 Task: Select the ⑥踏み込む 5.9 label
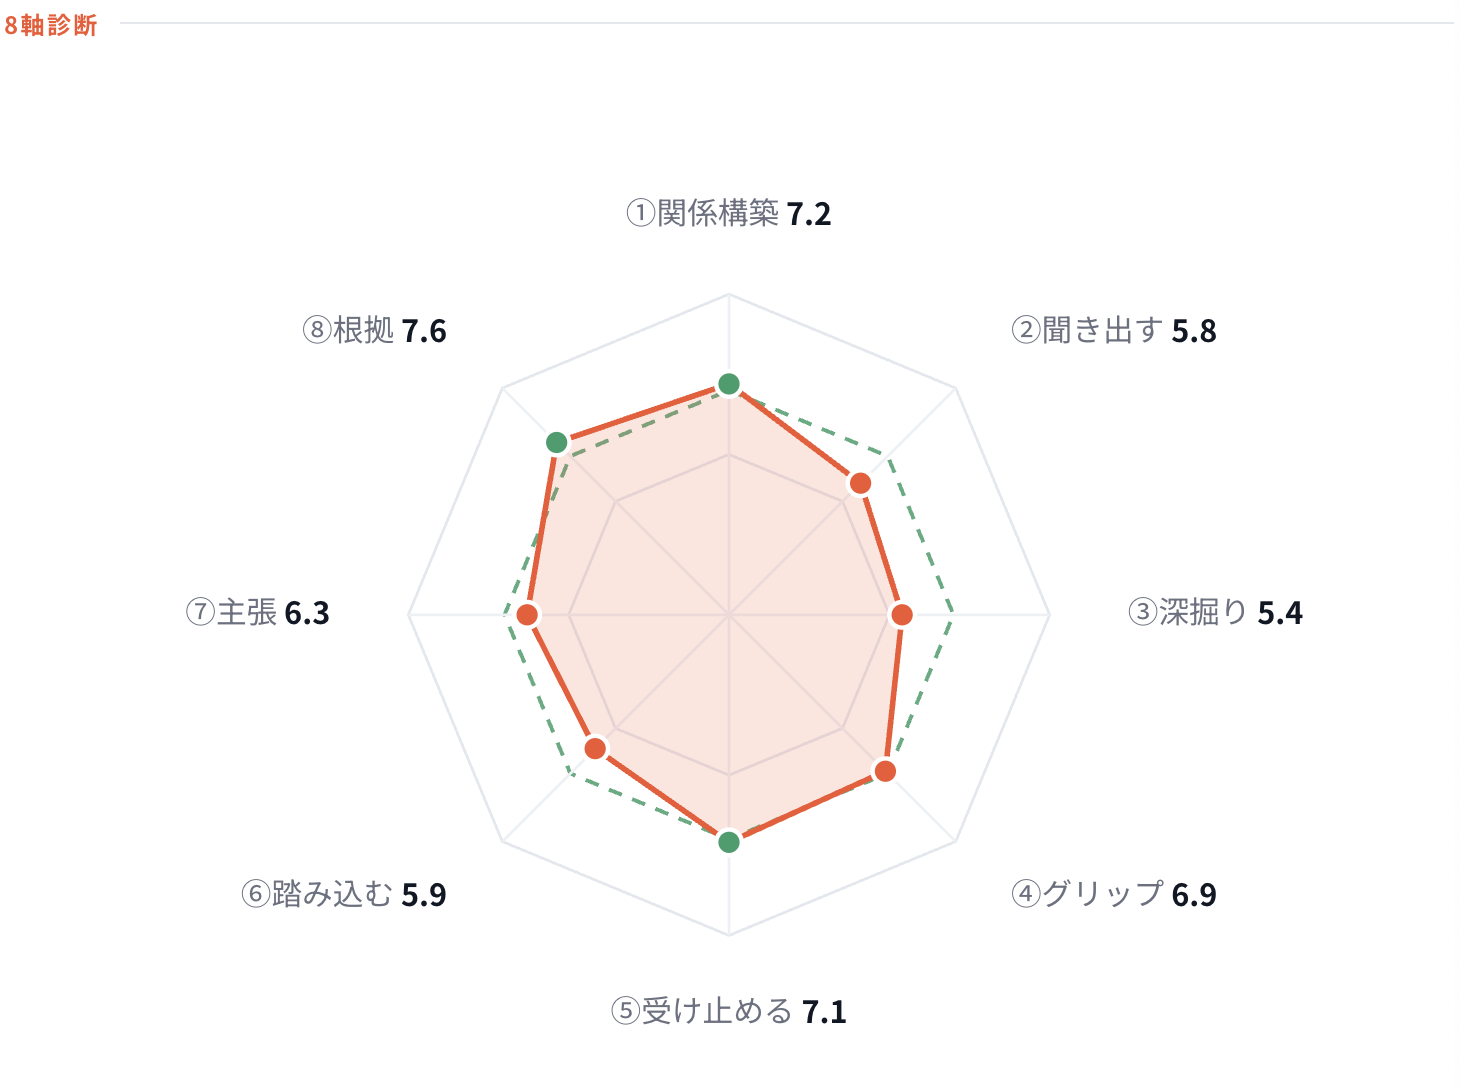tap(344, 894)
